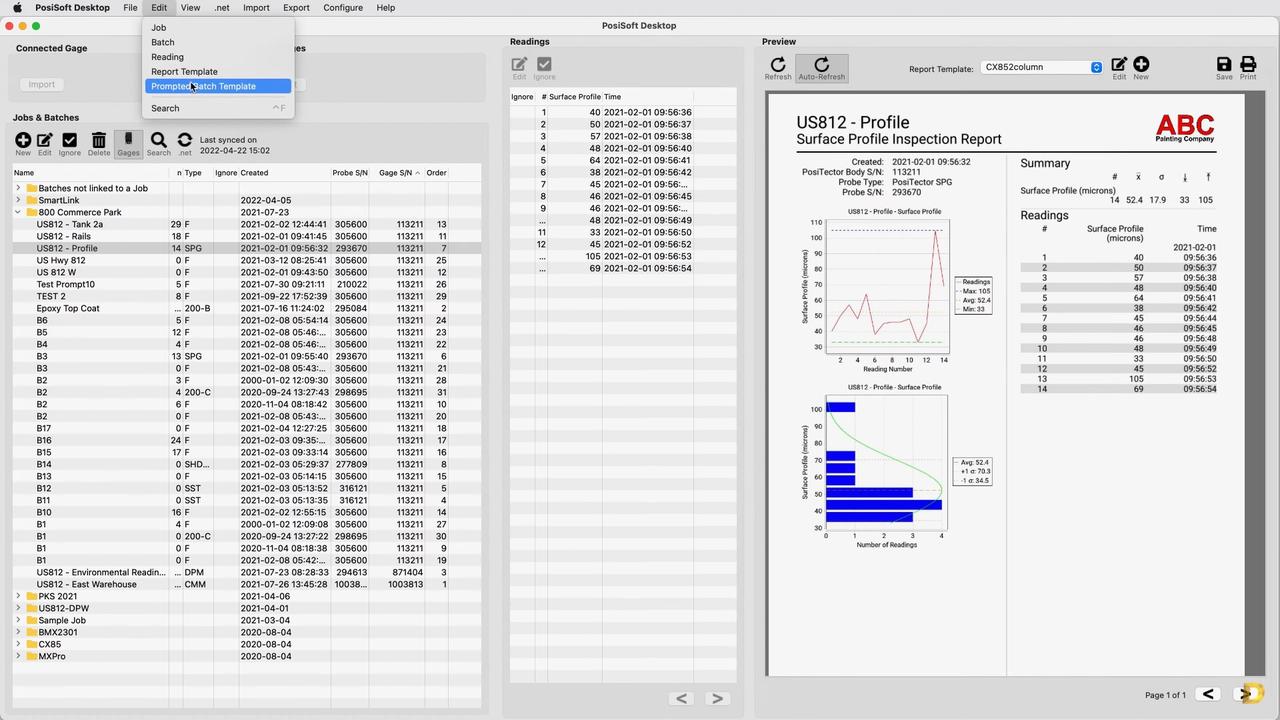This screenshot has width=1280, height=720.
Task: Open the Configure menu
Action: click(343, 7)
